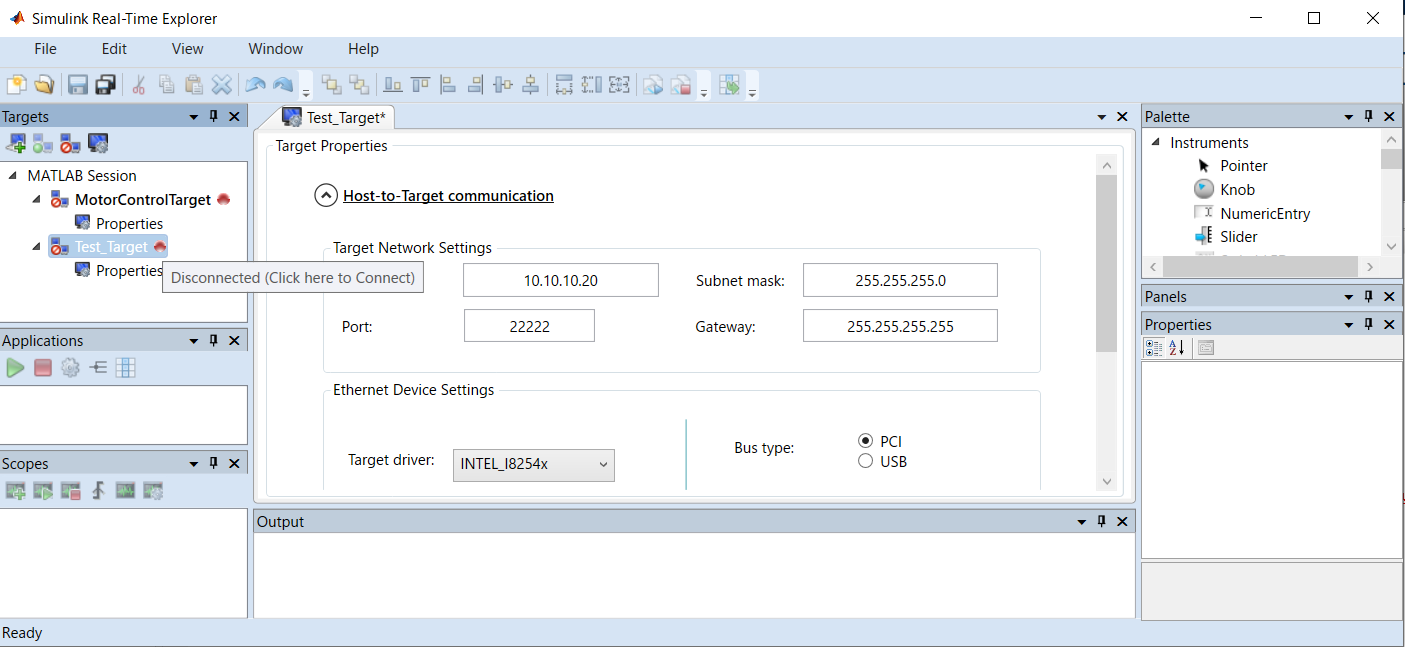This screenshot has height=647, width=1405.
Task: Click the Add Target icon in Targets panel
Action: (17, 144)
